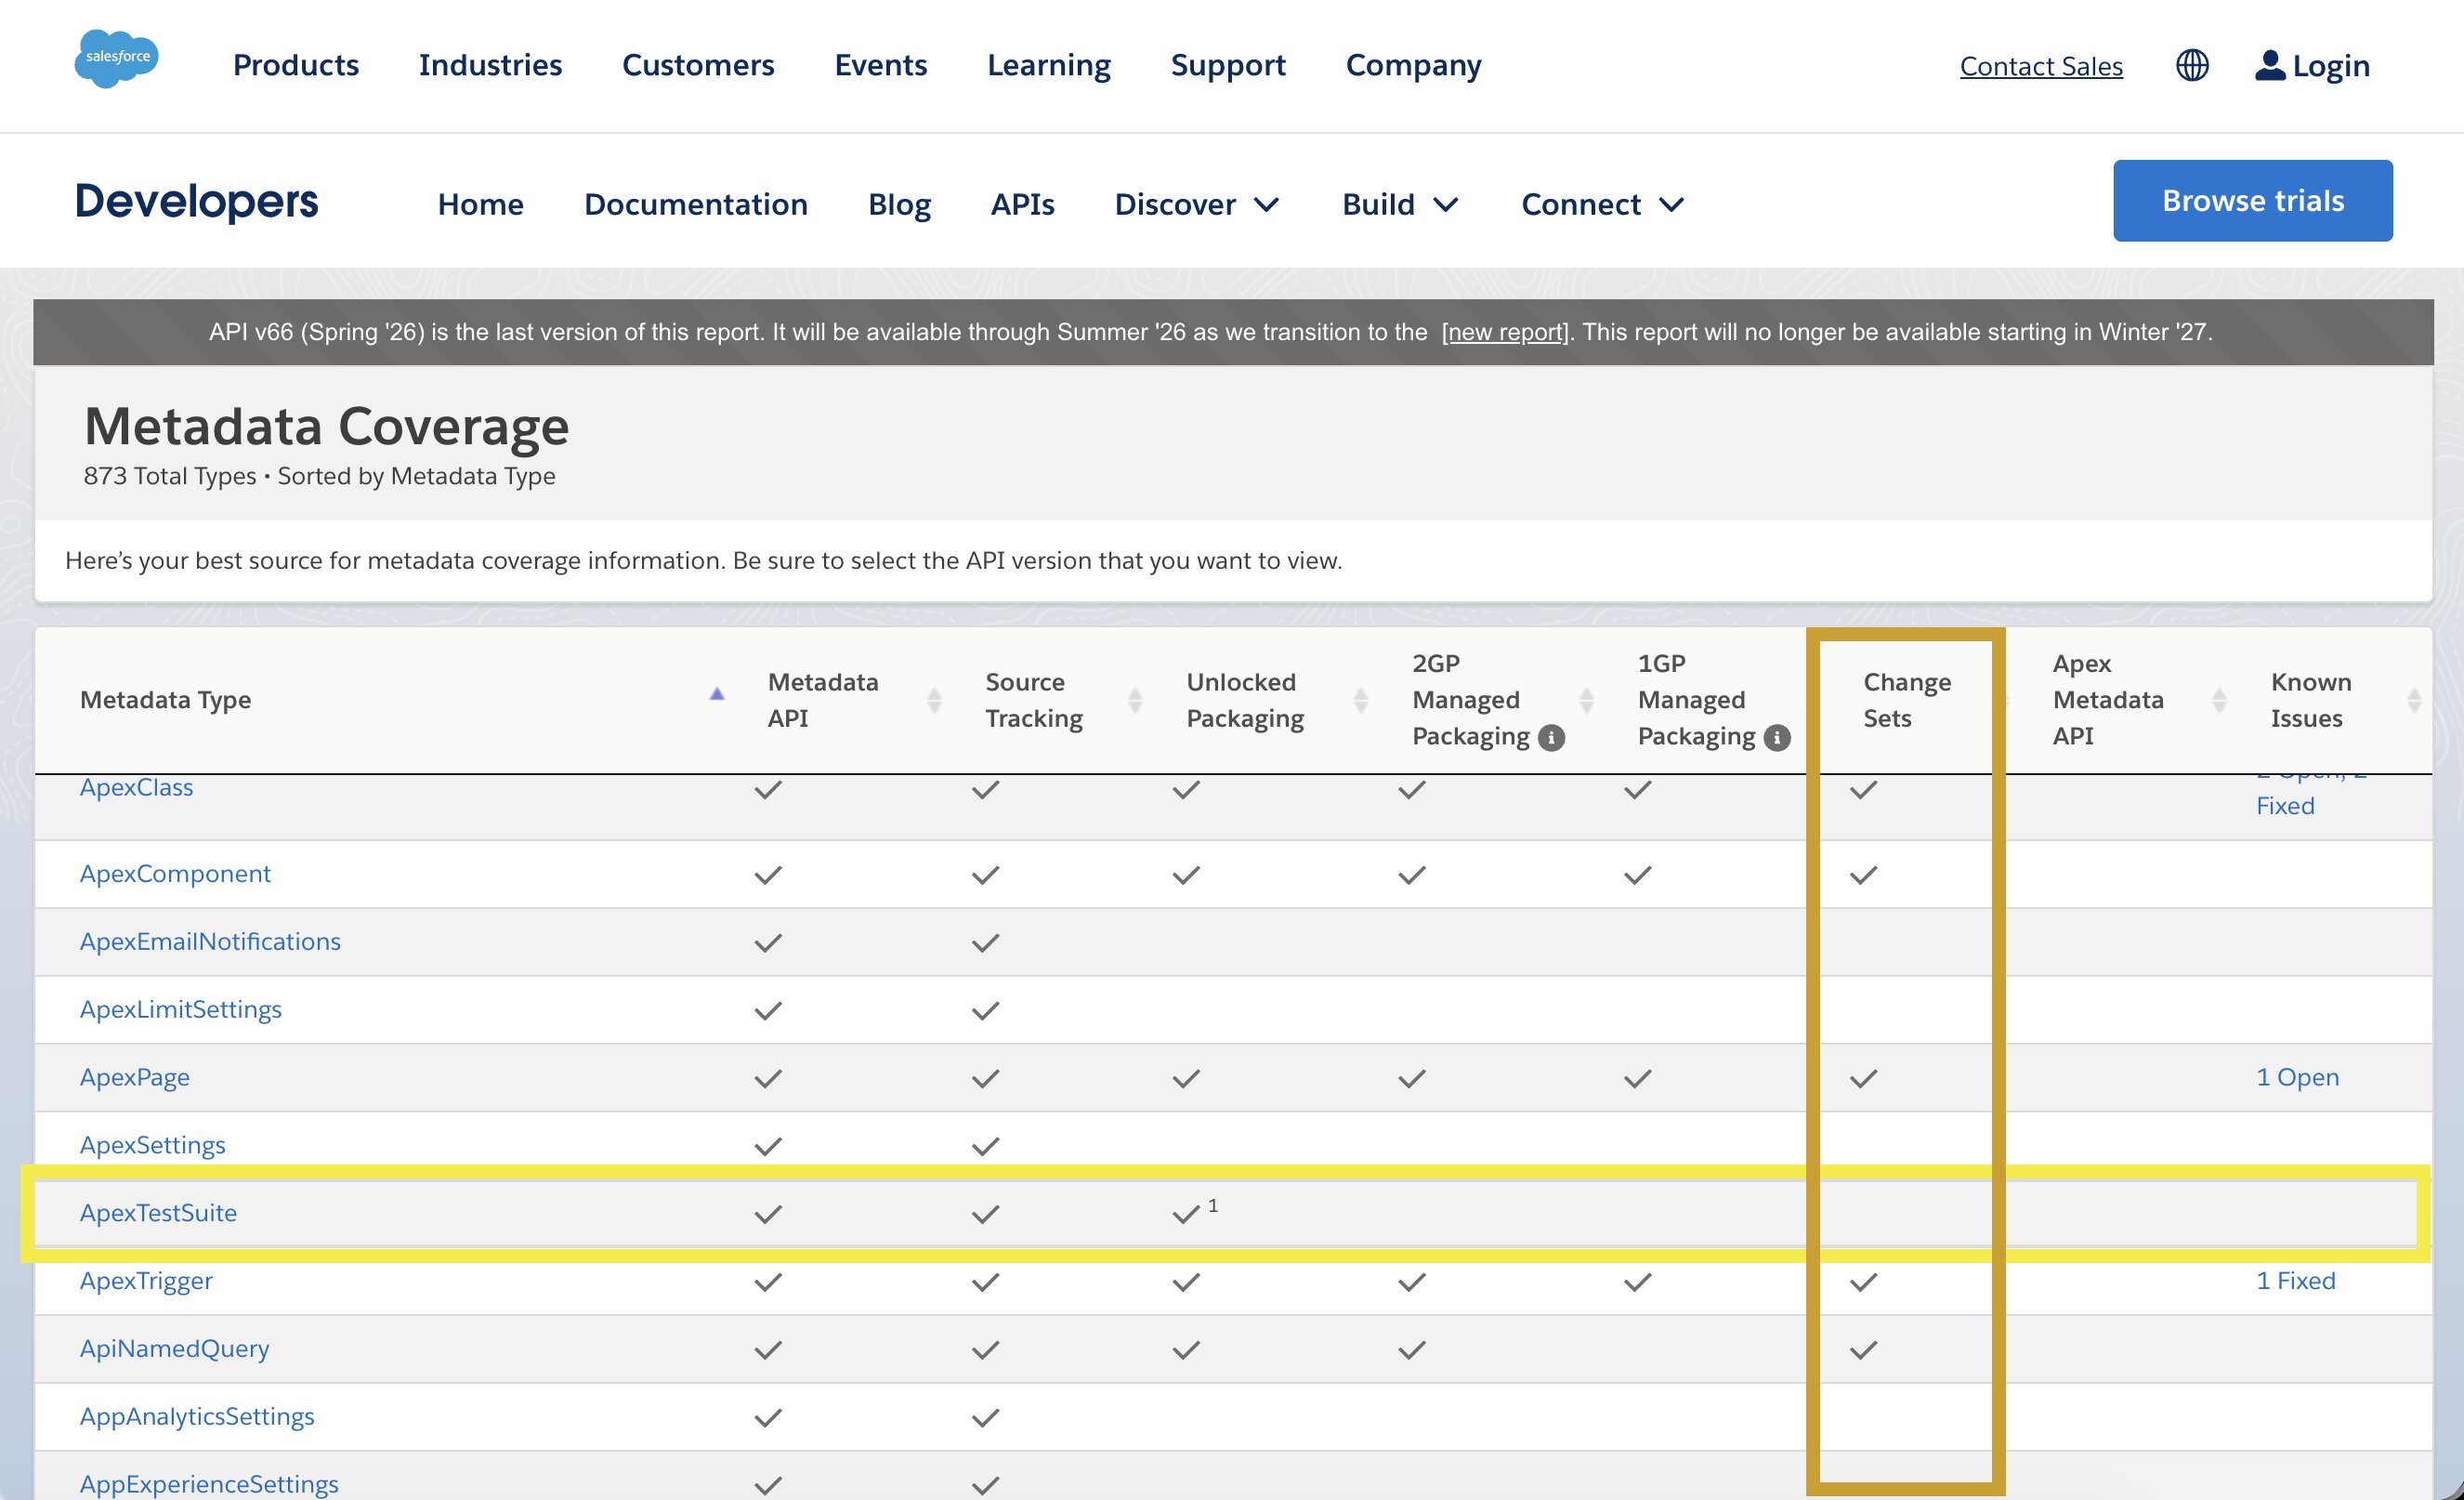Open the Support menu

tap(1228, 65)
